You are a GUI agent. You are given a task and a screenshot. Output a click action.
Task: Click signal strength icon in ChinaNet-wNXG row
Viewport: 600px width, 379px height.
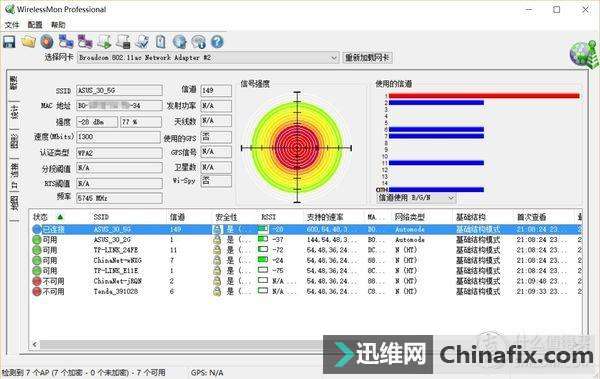[263, 260]
